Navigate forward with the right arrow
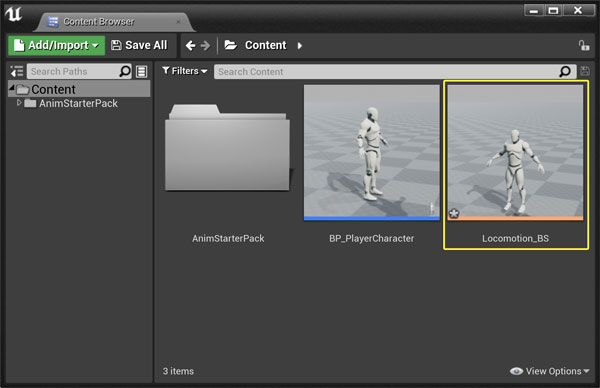This screenshot has width=600, height=388. click(205, 46)
